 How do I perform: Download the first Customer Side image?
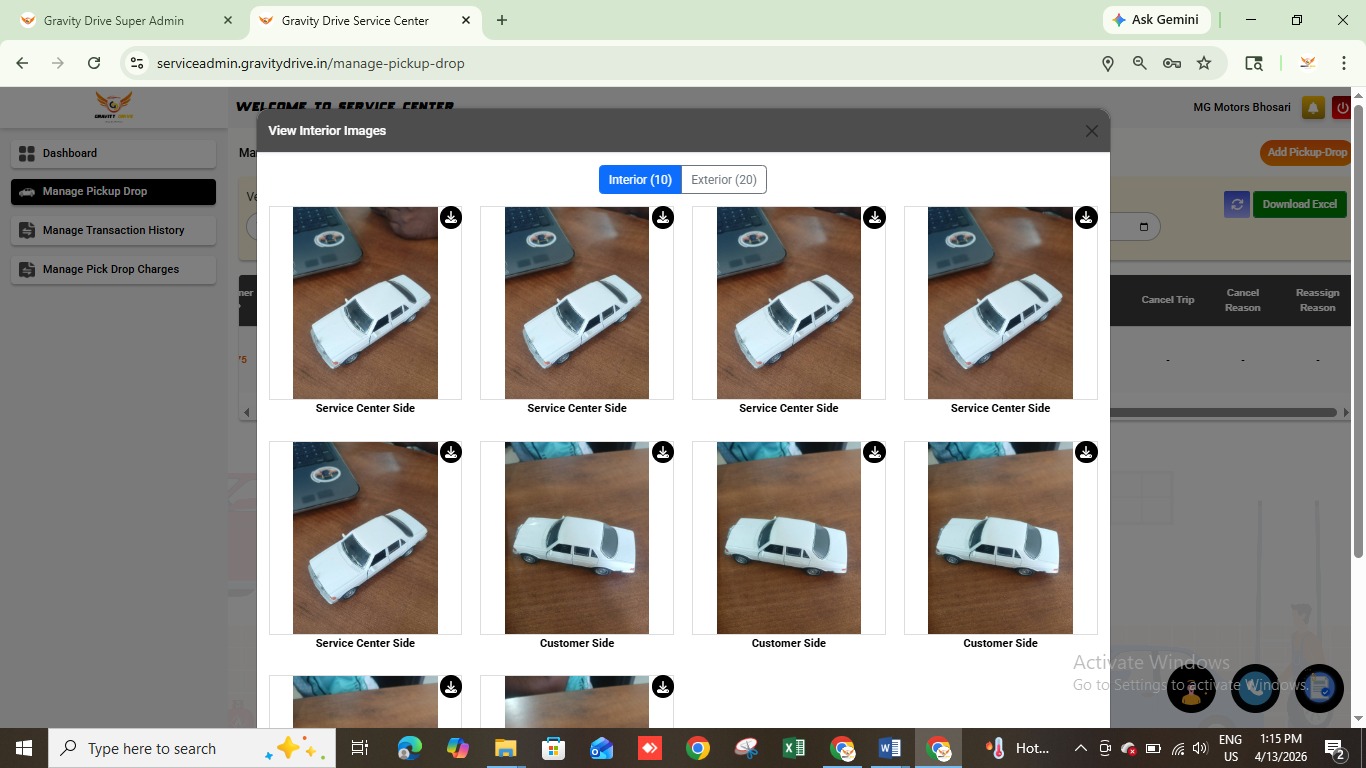coord(663,453)
